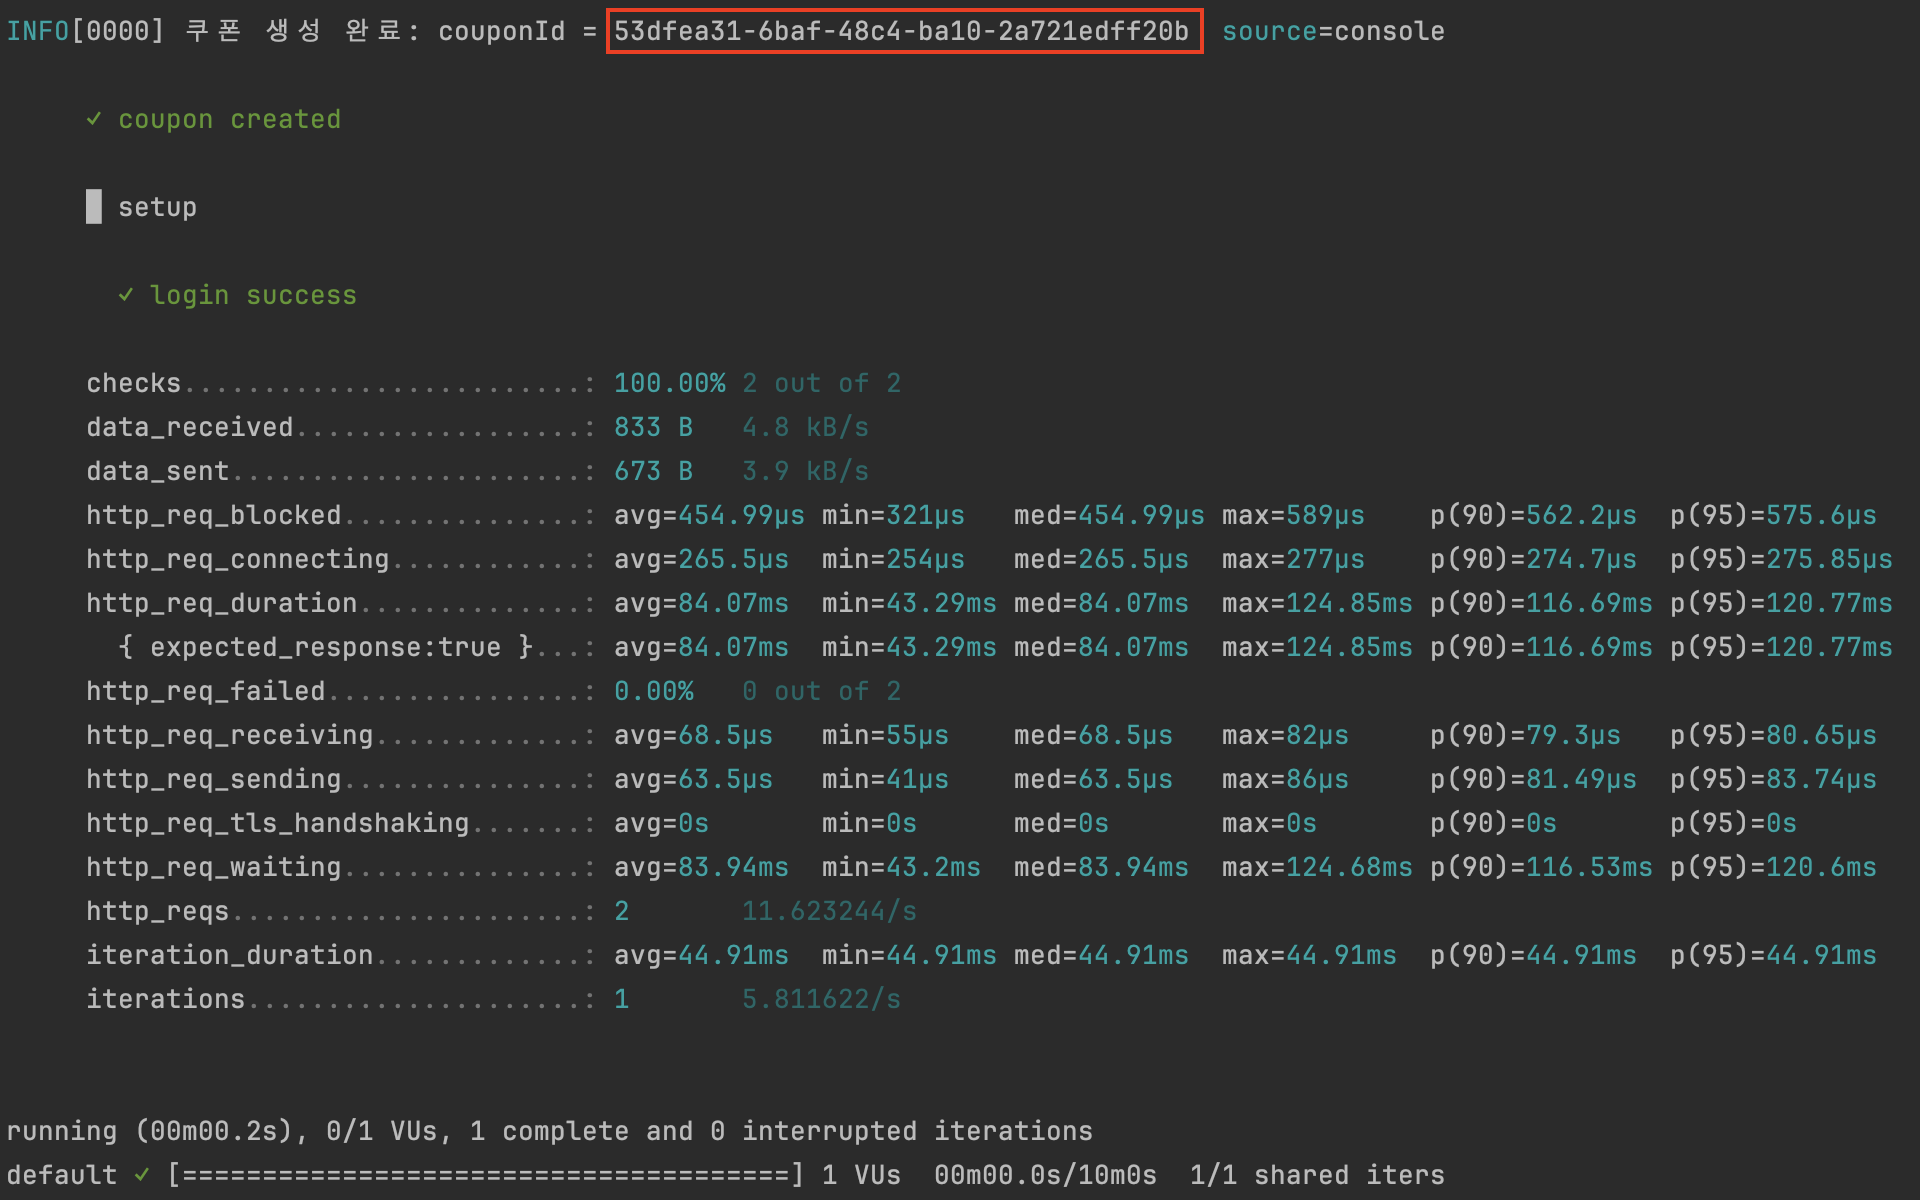1920x1200 pixels.
Task: Click http_req_sending p(90)=81.49µs value
Action: coord(1533,779)
